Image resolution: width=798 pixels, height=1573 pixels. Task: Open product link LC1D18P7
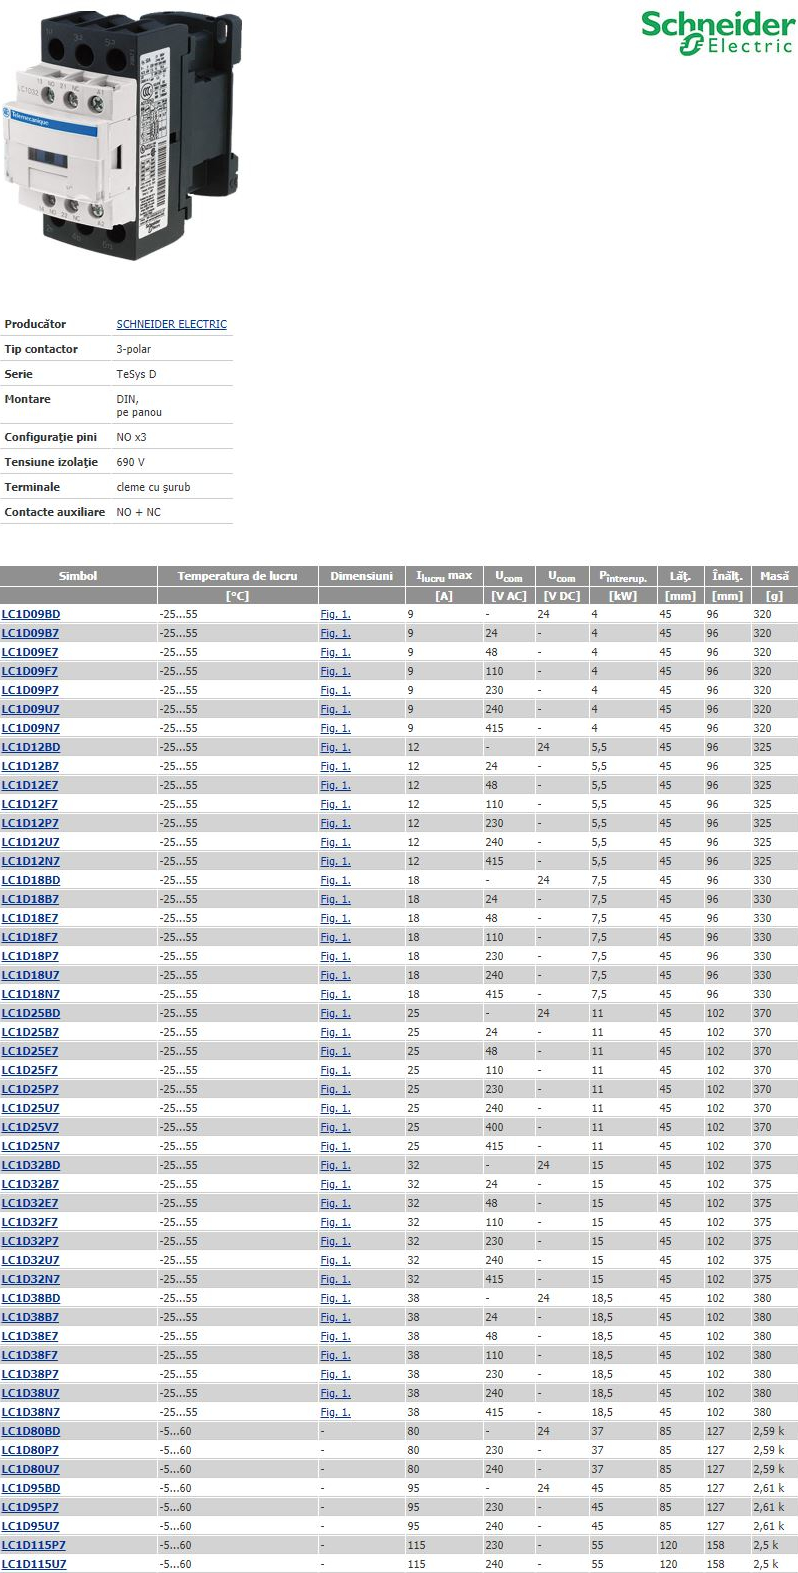(30, 956)
